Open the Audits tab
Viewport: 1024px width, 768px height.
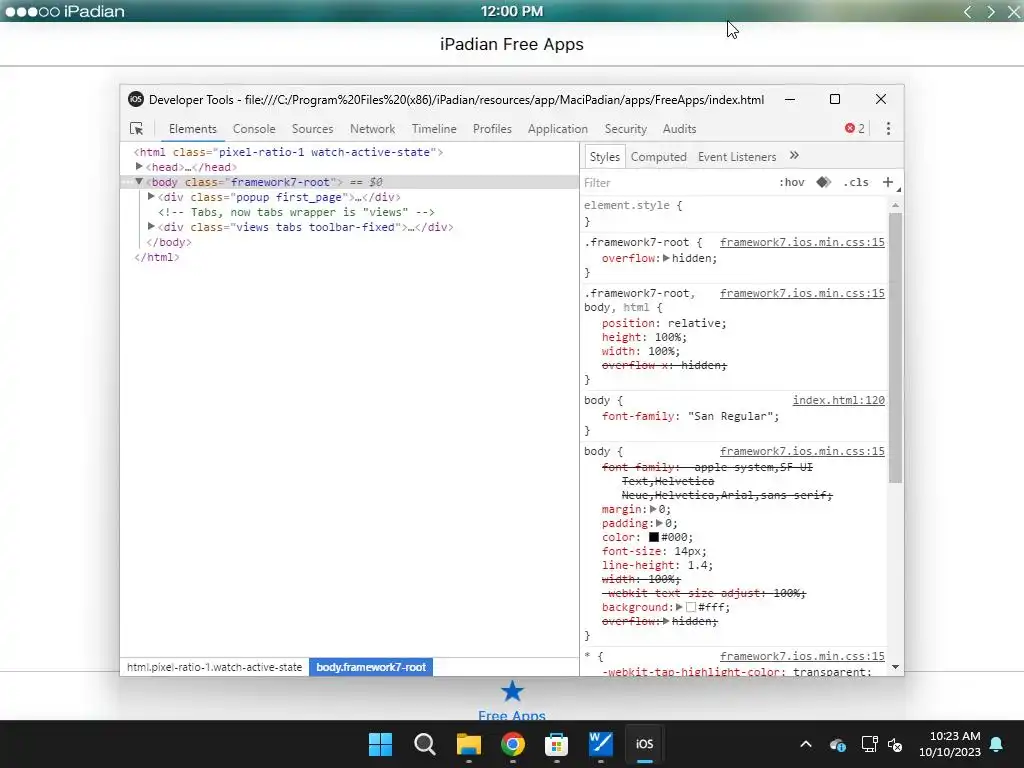click(x=679, y=129)
